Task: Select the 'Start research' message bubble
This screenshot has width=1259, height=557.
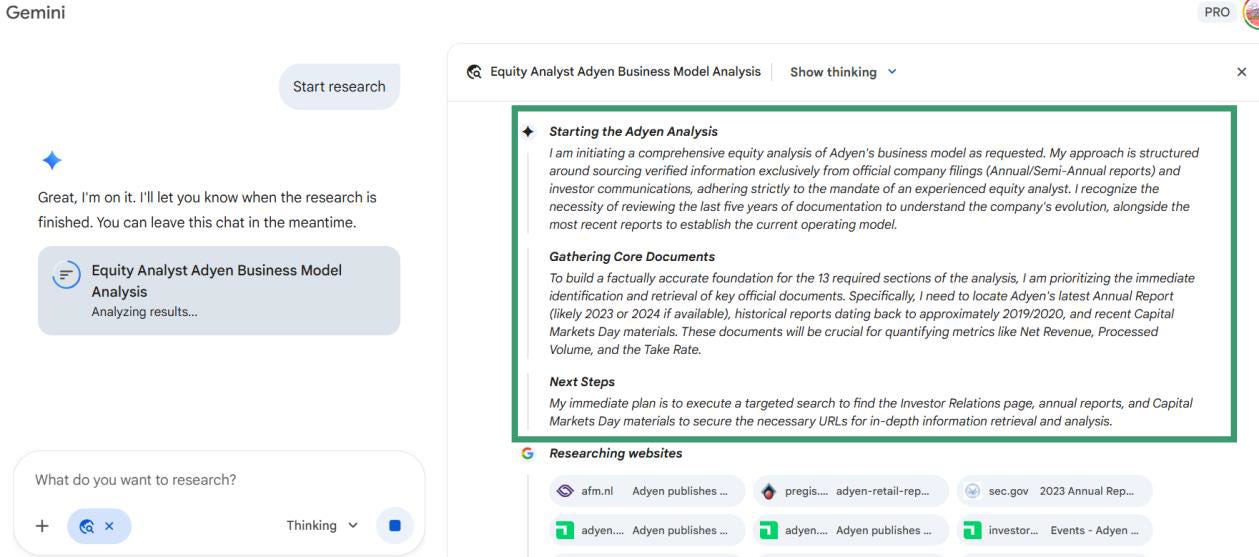Action: tap(339, 86)
